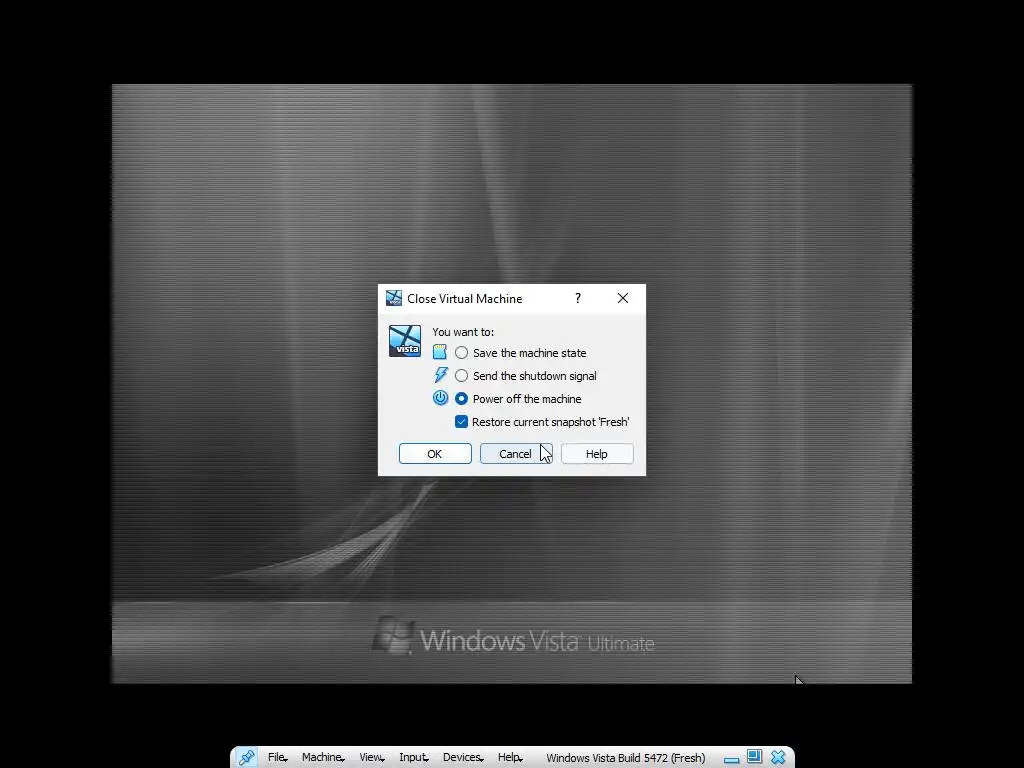
Task: Click the mini toolbar close VM icon
Action: [778, 757]
